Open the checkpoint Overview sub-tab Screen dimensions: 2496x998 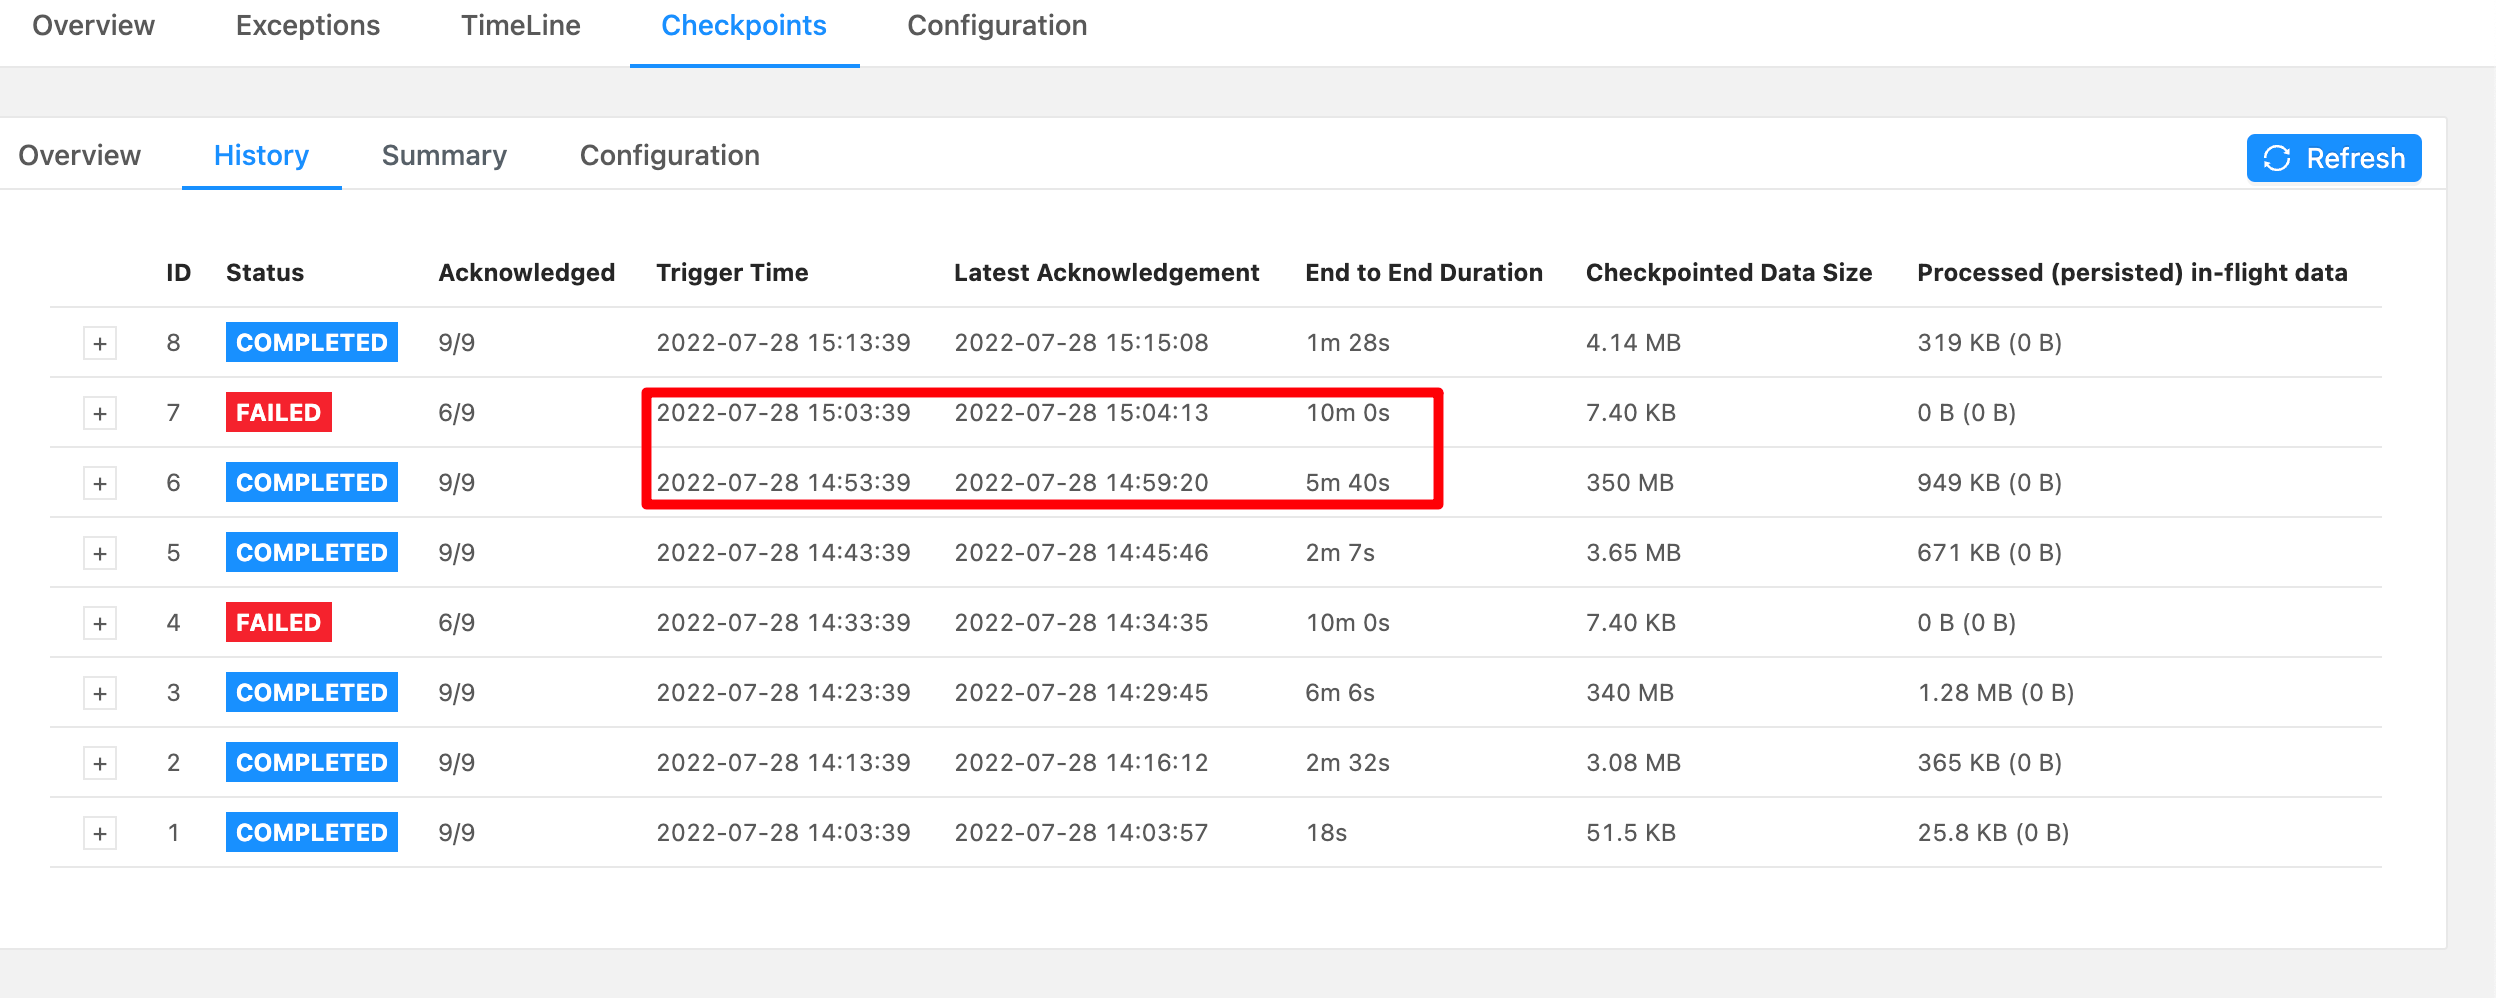tap(80, 156)
